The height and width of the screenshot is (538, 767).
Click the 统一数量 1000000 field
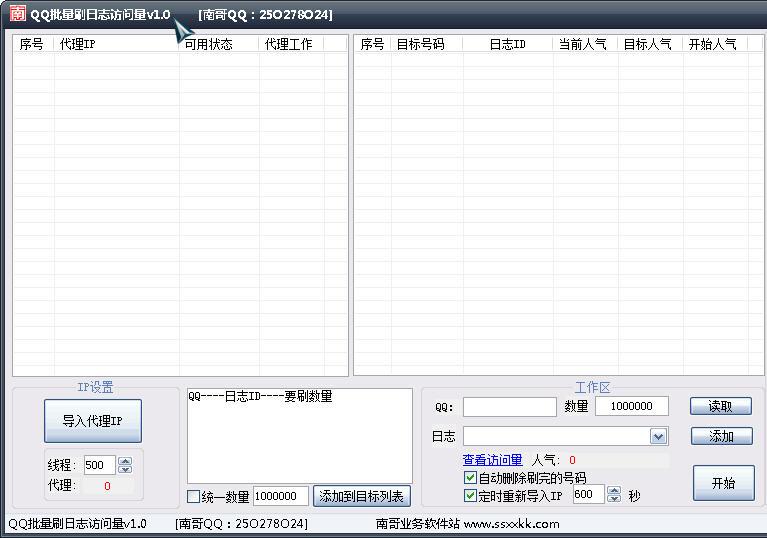281,496
